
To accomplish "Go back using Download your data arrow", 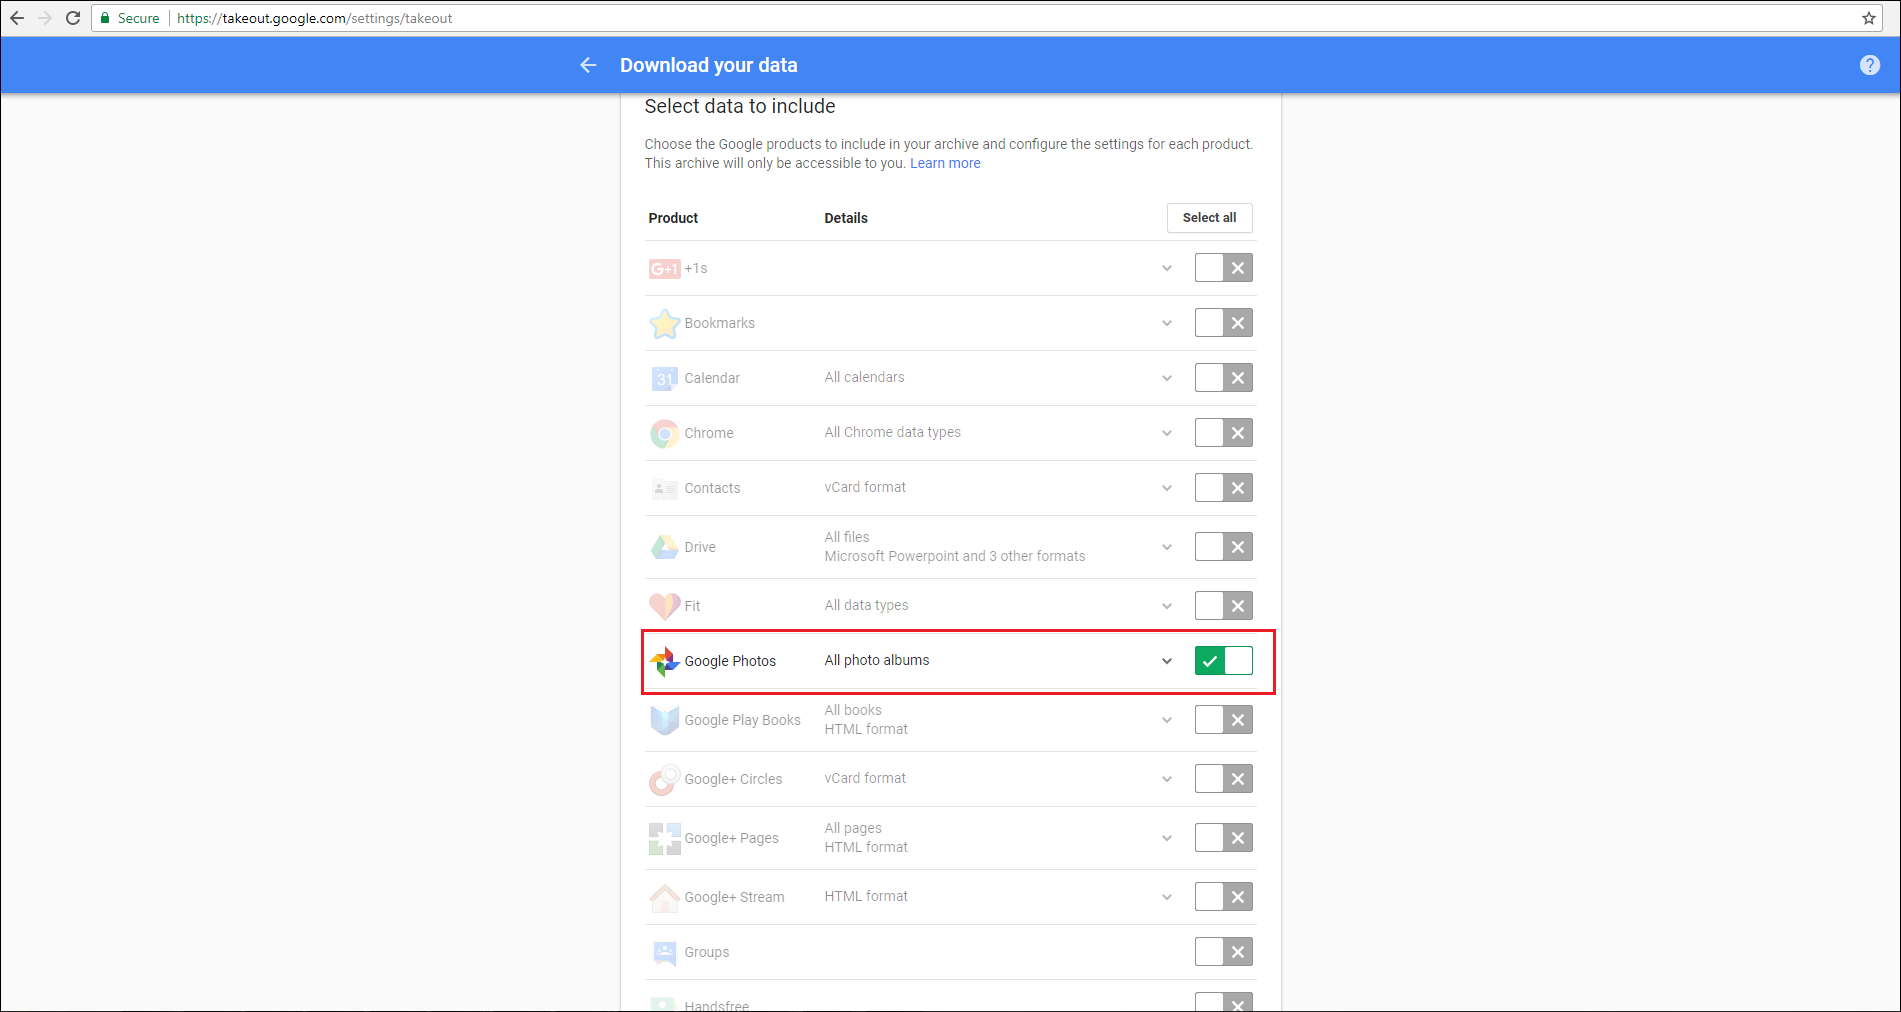I will tap(588, 65).
